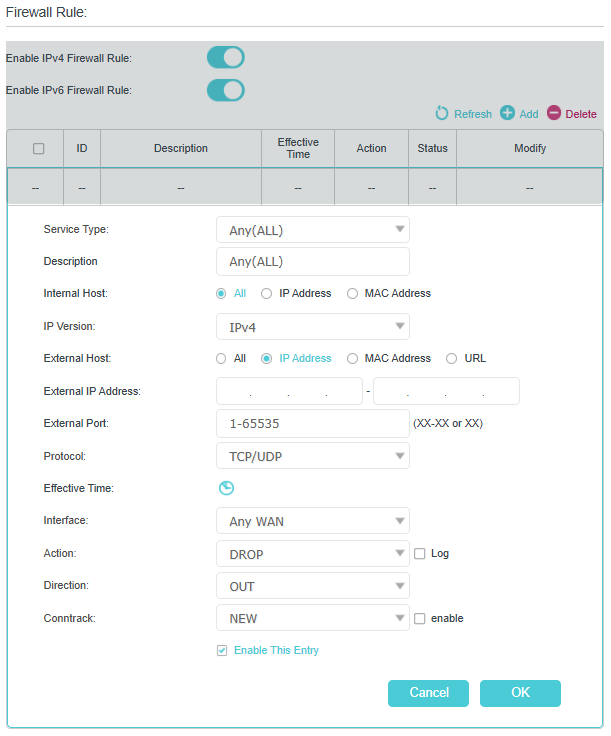This screenshot has height=736, width=611.
Task: Tick the Log checkbox
Action: tap(420, 554)
